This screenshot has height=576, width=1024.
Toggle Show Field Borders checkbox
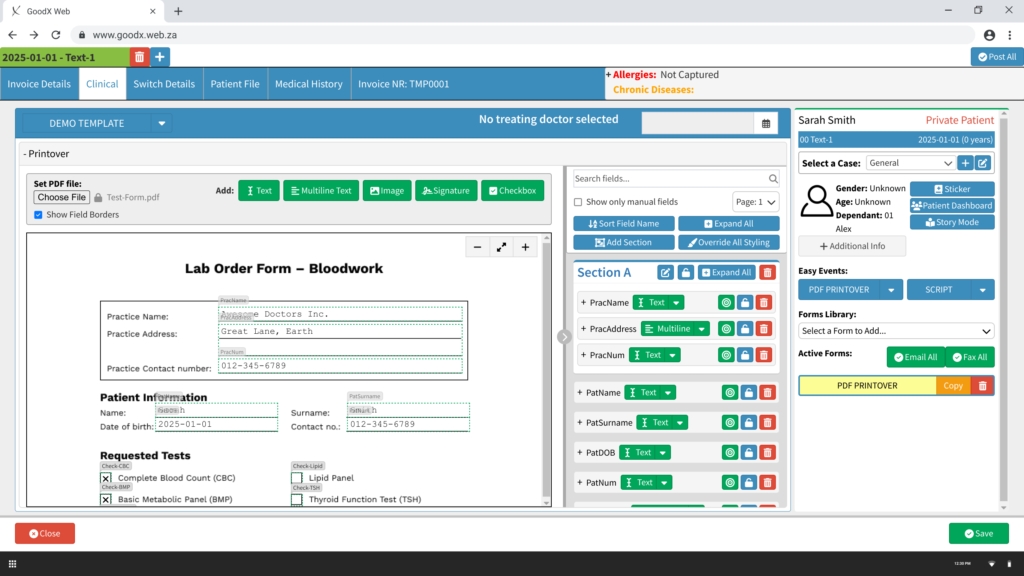[38, 215]
